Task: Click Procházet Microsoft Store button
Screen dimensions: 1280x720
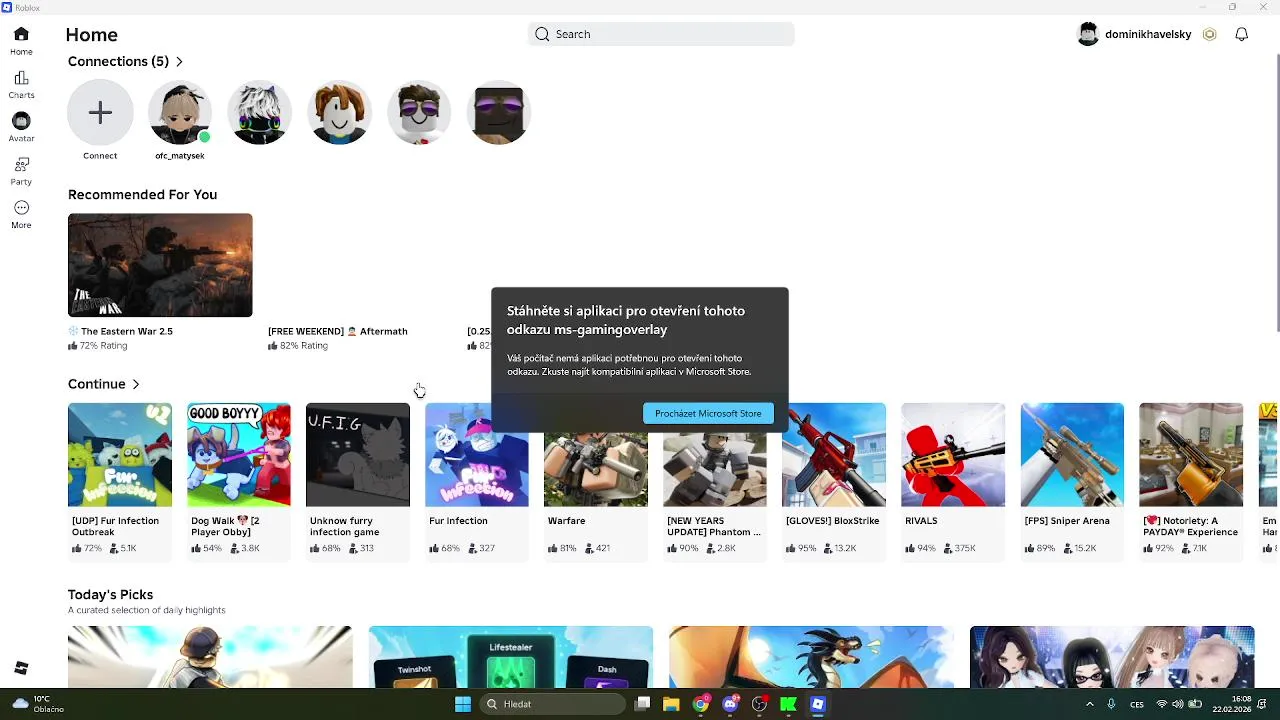Action: [x=708, y=413]
